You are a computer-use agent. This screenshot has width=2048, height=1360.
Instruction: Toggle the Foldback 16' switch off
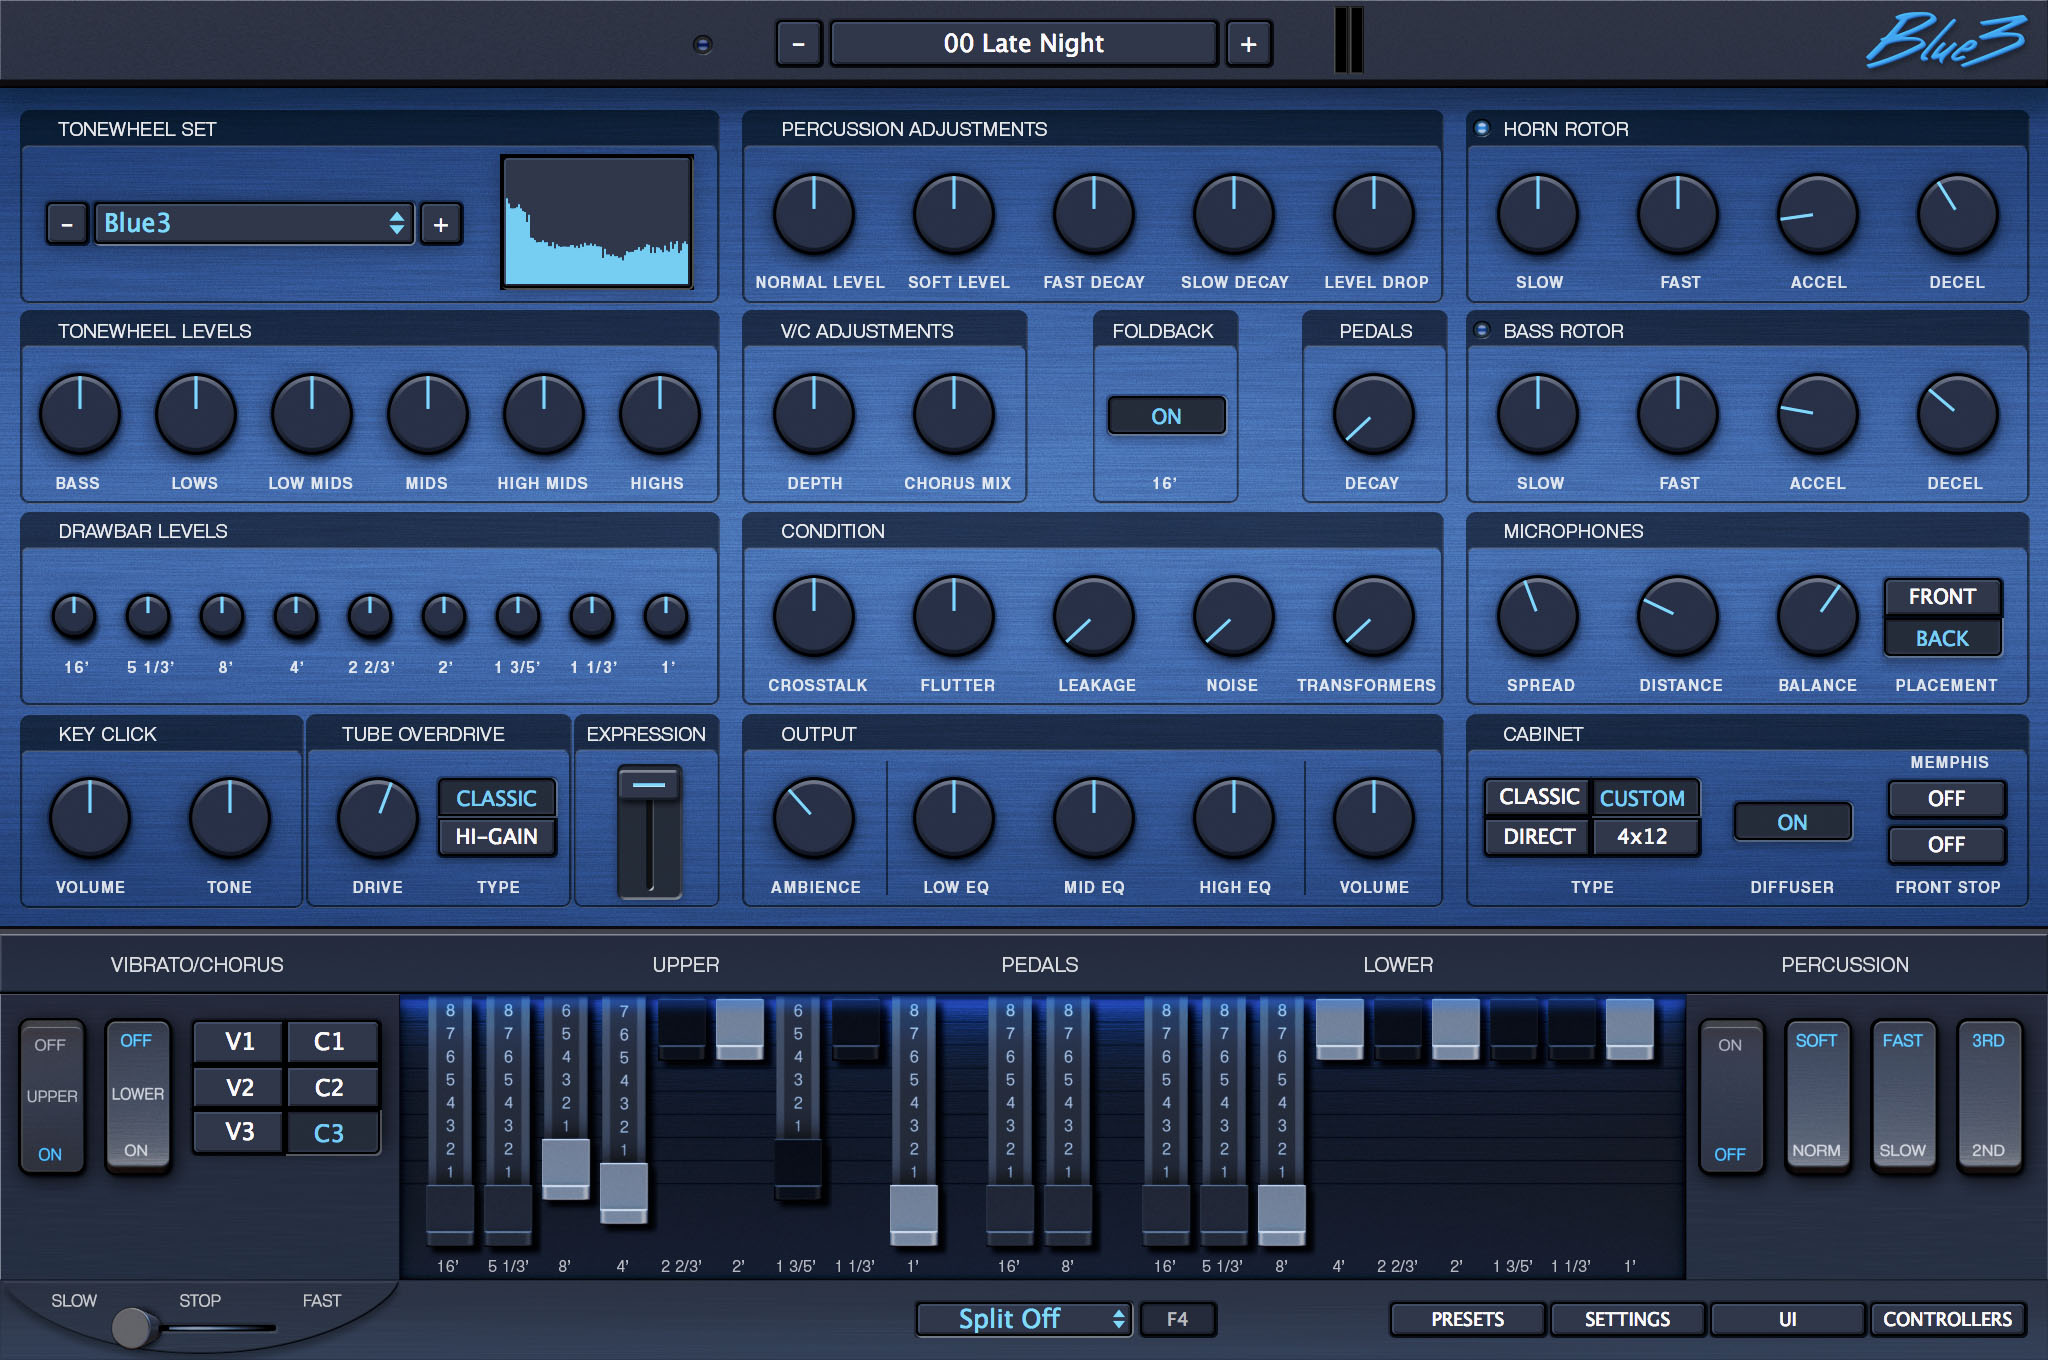click(1166, 416)
